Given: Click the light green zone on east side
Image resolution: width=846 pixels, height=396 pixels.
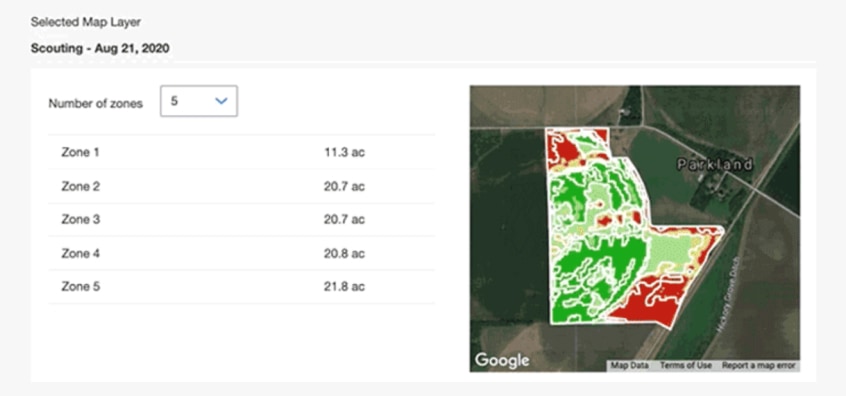Looking at the screenshot, I should (x=671, y=251).
